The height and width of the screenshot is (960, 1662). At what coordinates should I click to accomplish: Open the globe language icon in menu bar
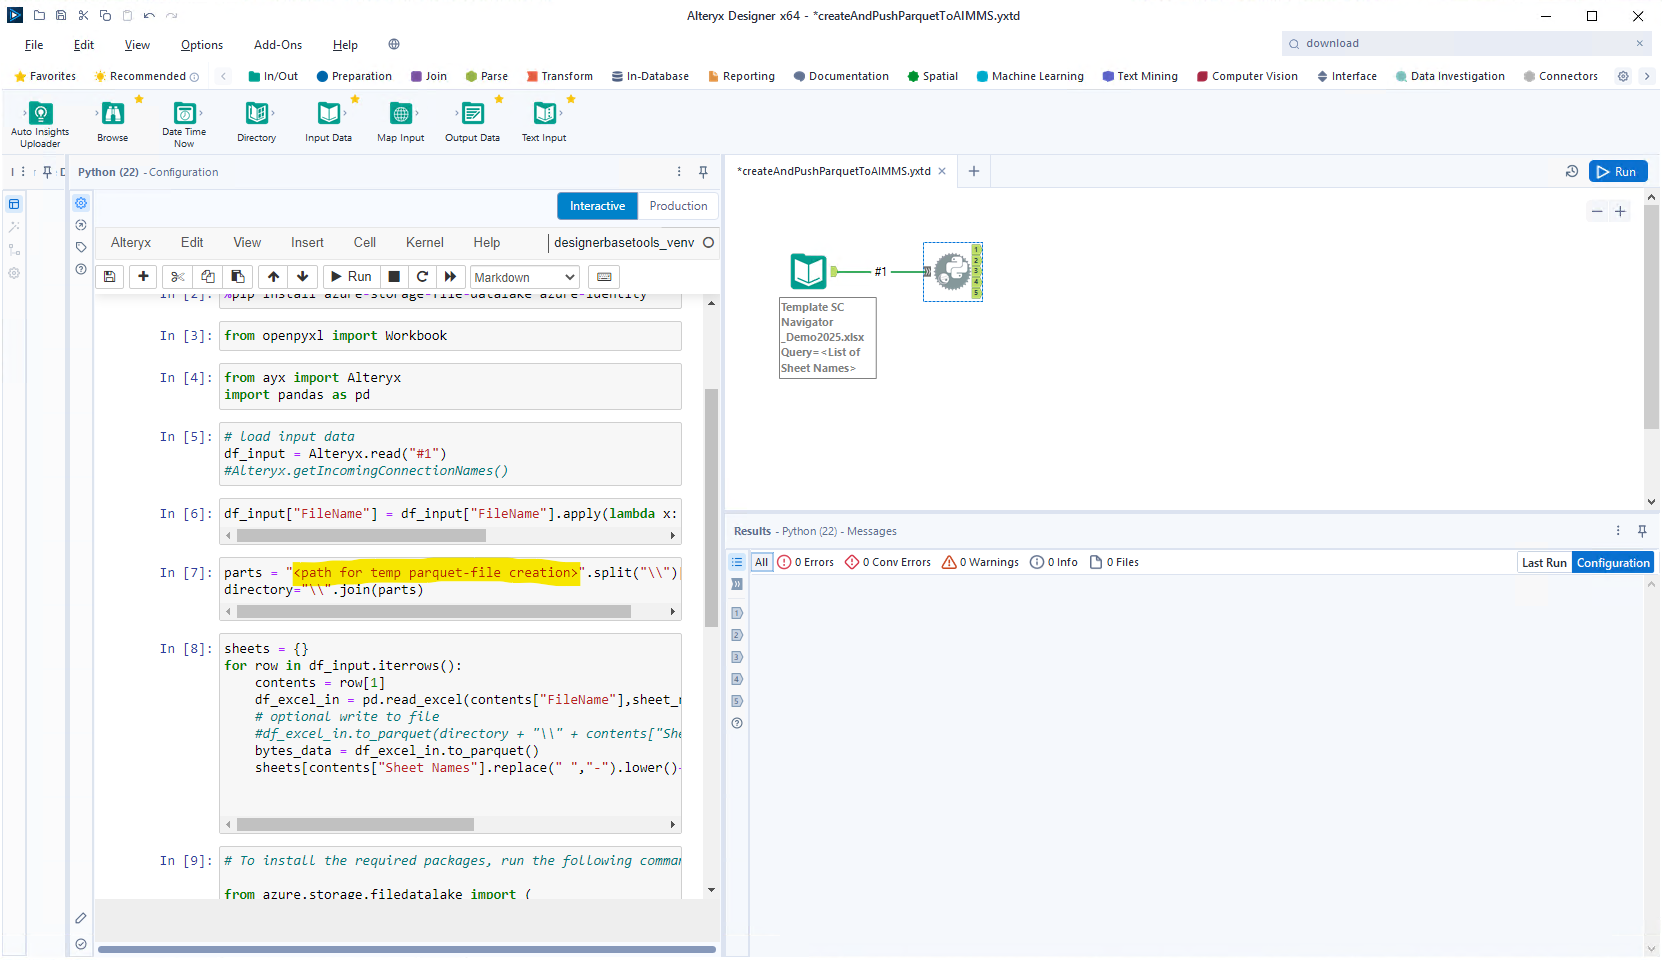tap(394, 44)
